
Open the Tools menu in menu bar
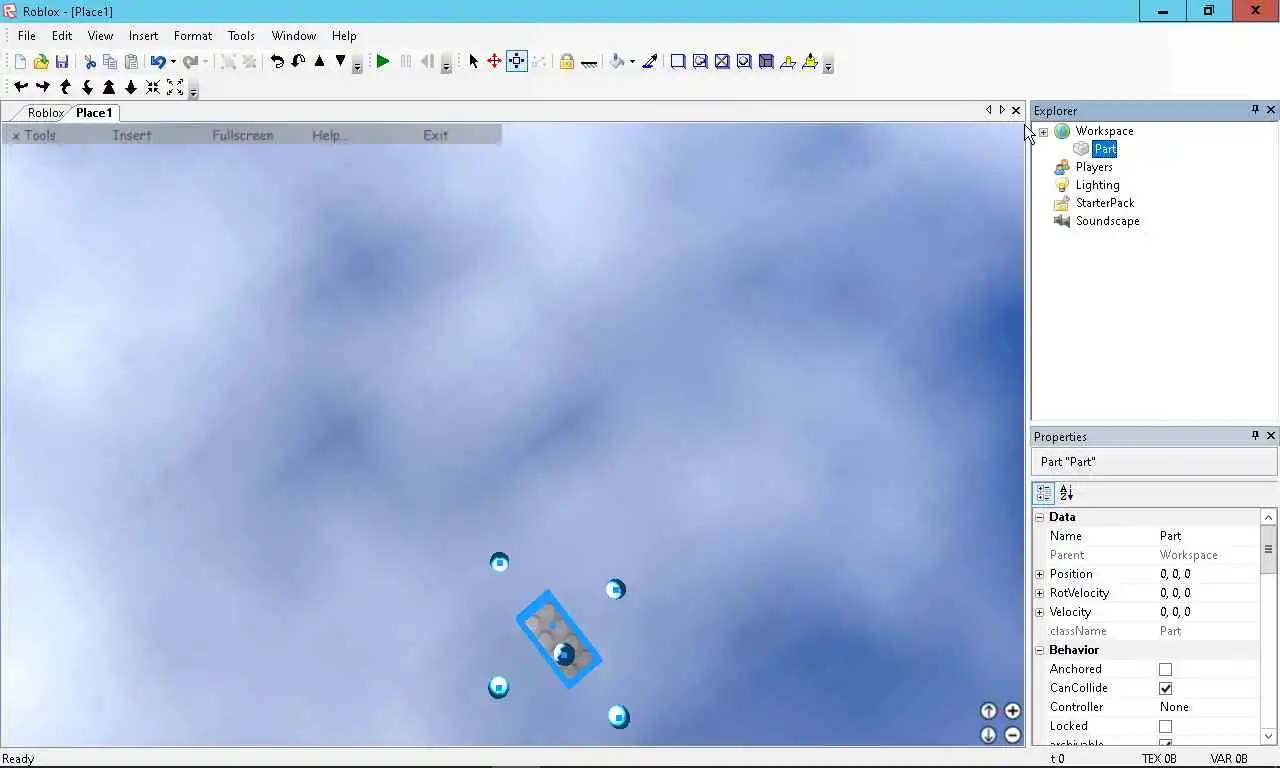point(241,35)
